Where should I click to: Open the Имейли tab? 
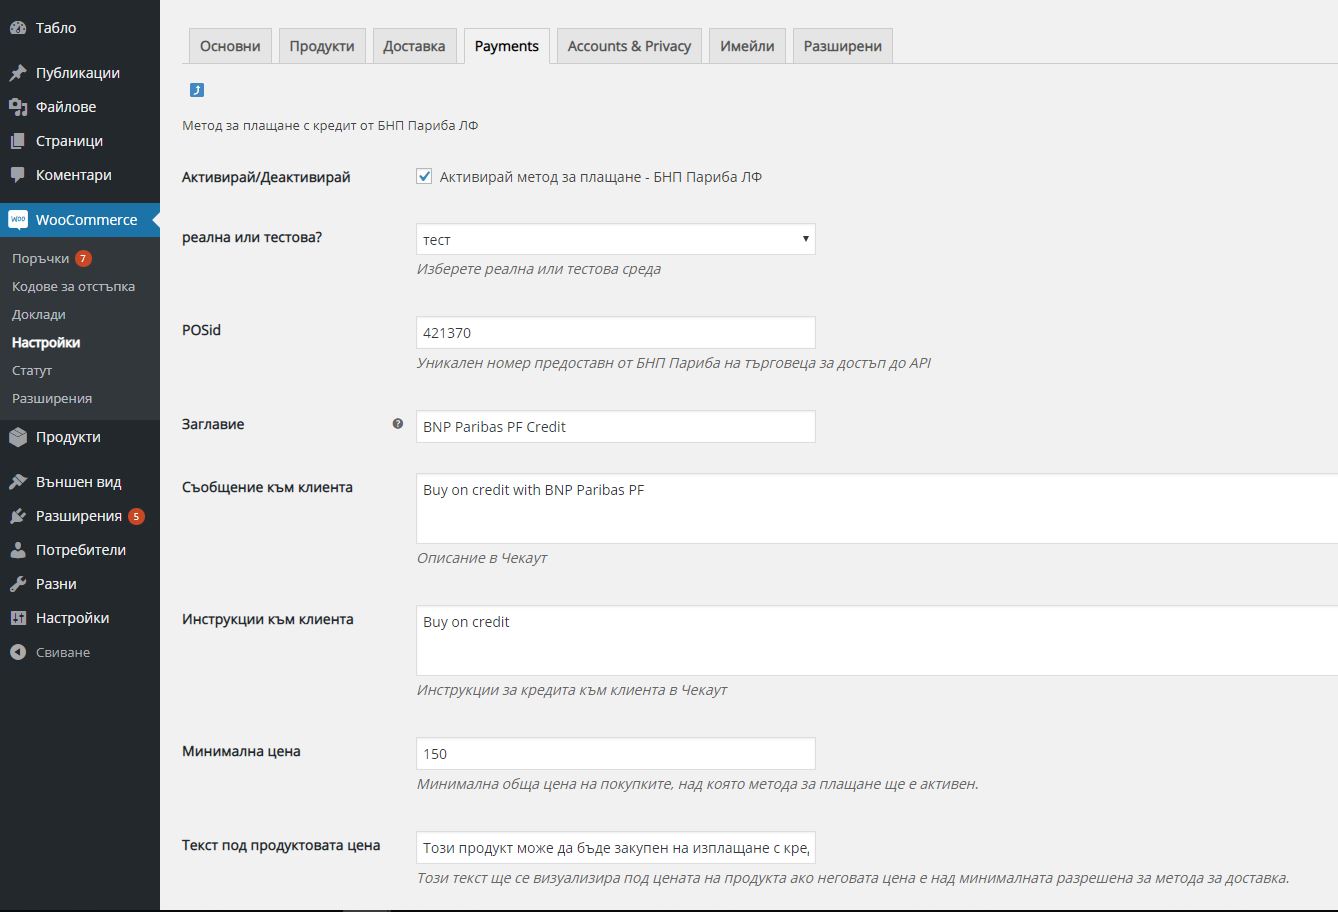747,46
